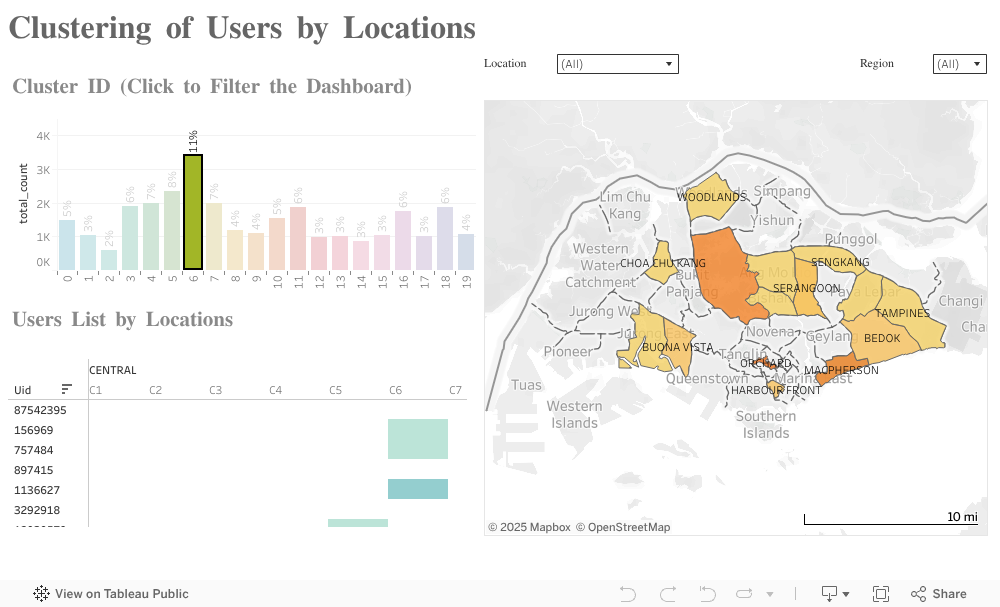Screen dimensions: 1000x607
Task: Open the Location filter dropdown
Action: pos(617,64)
